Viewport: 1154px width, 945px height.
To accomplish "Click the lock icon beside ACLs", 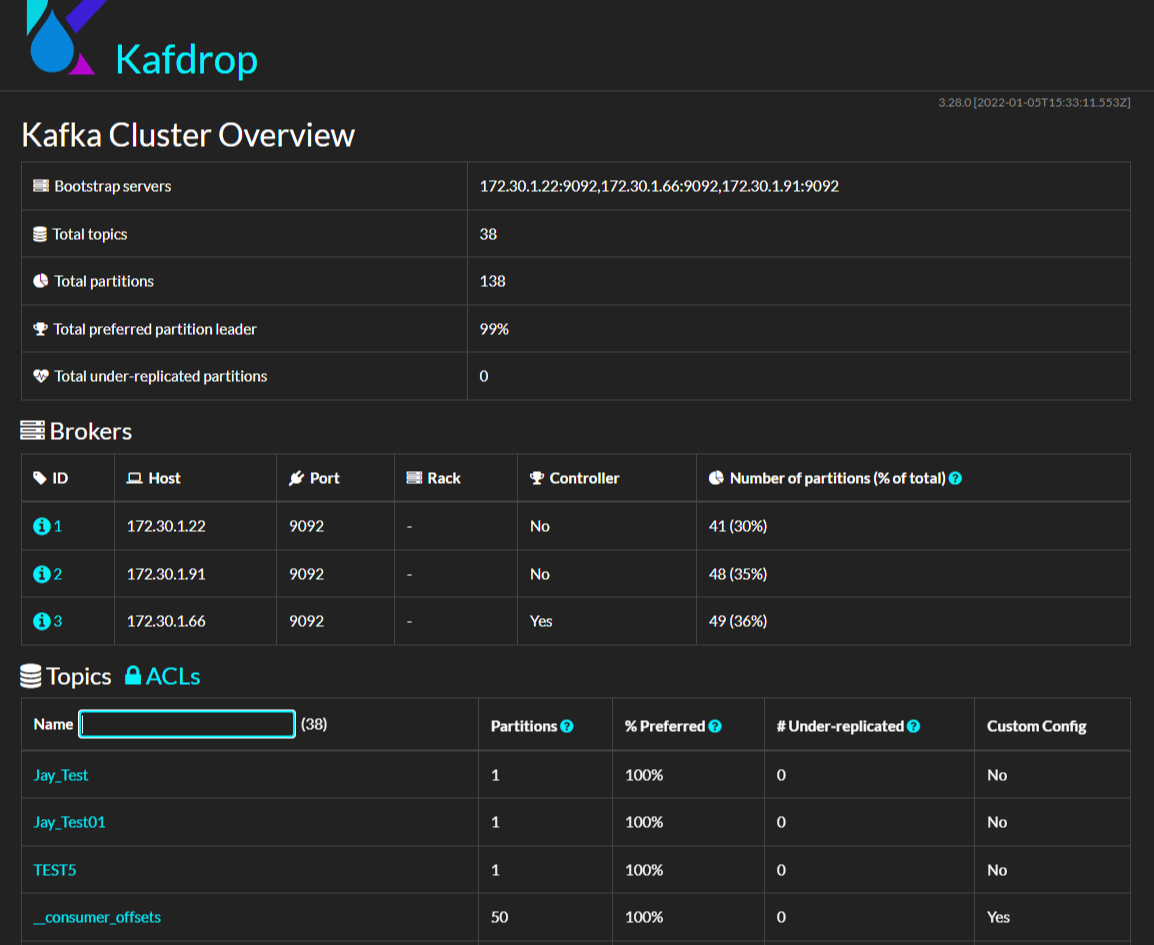I will click(132, 675).
